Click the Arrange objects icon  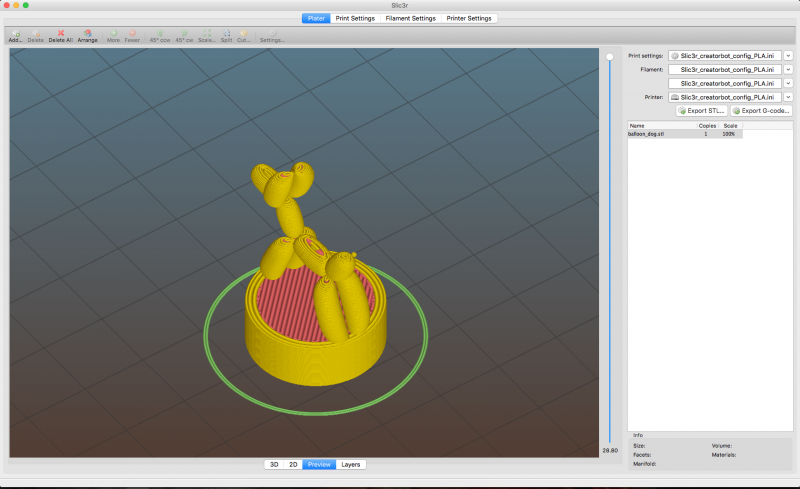[88, 35]
